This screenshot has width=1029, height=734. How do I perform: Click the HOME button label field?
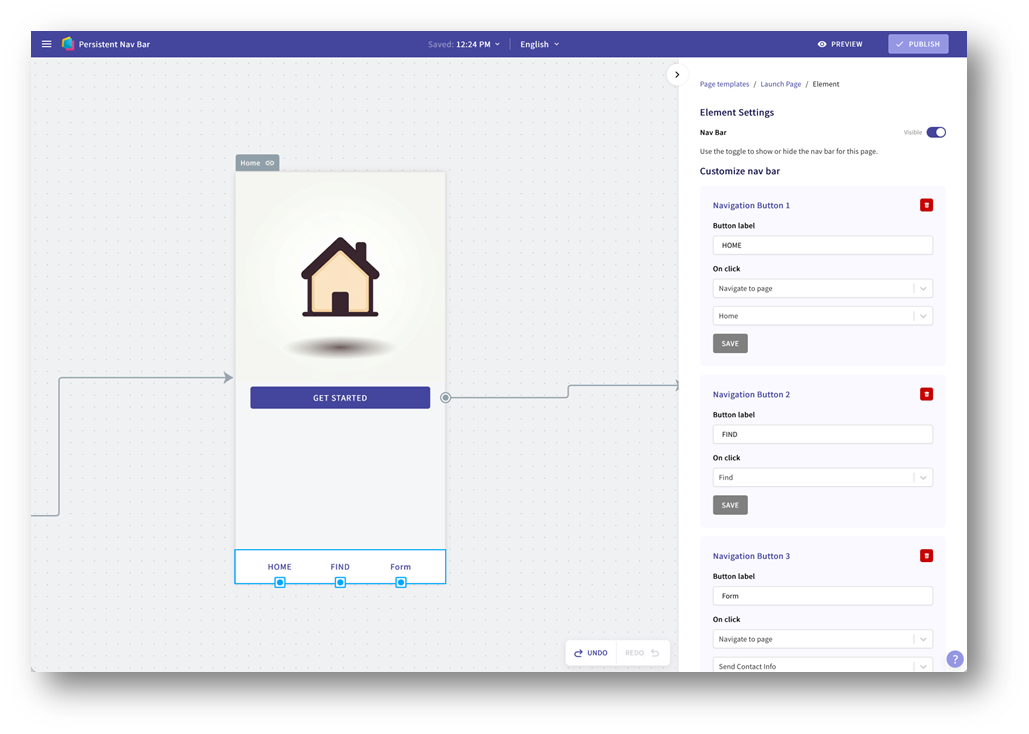click(x=822, y=245)
